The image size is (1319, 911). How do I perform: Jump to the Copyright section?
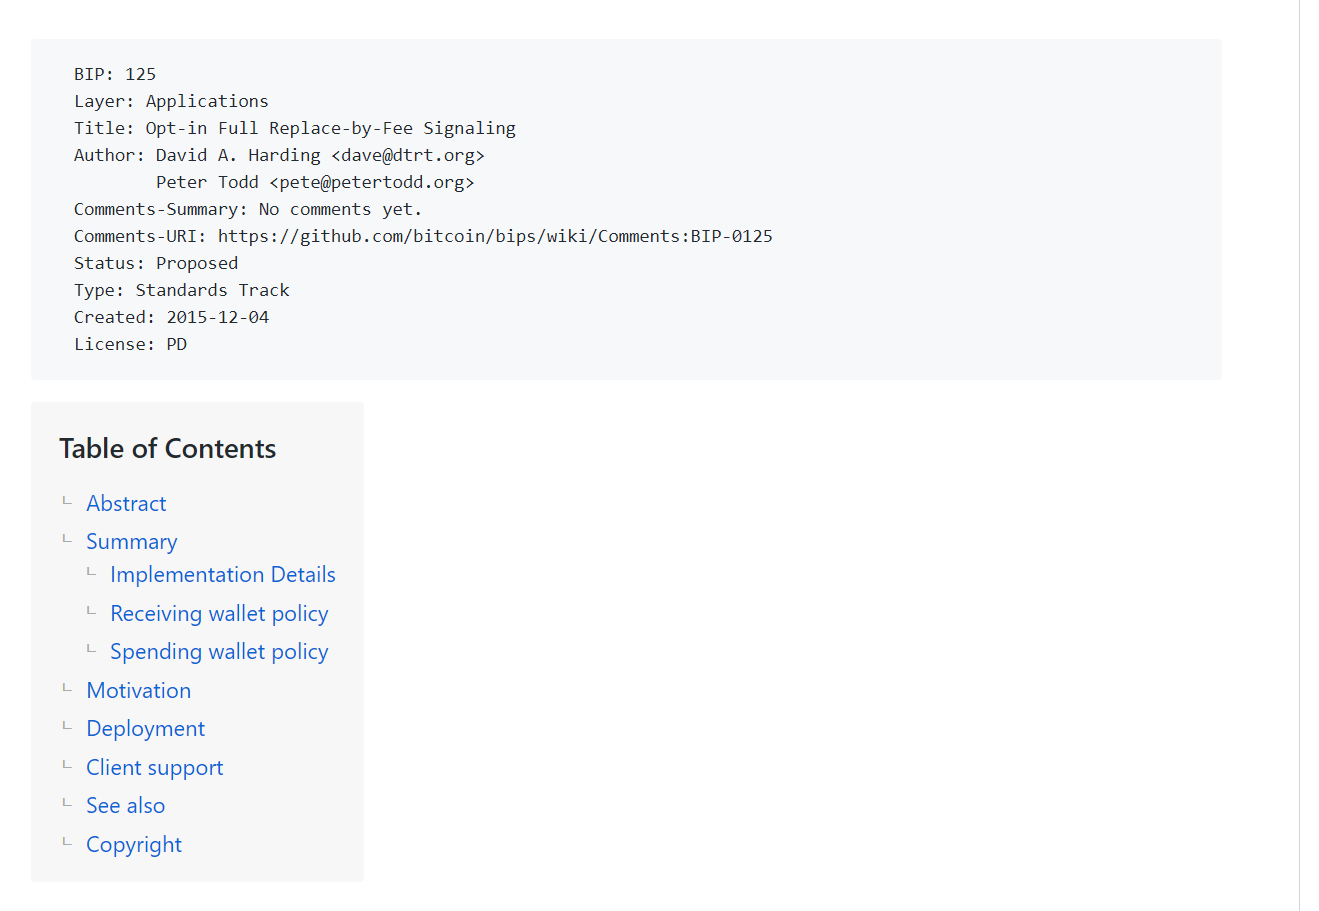point(134,844)
